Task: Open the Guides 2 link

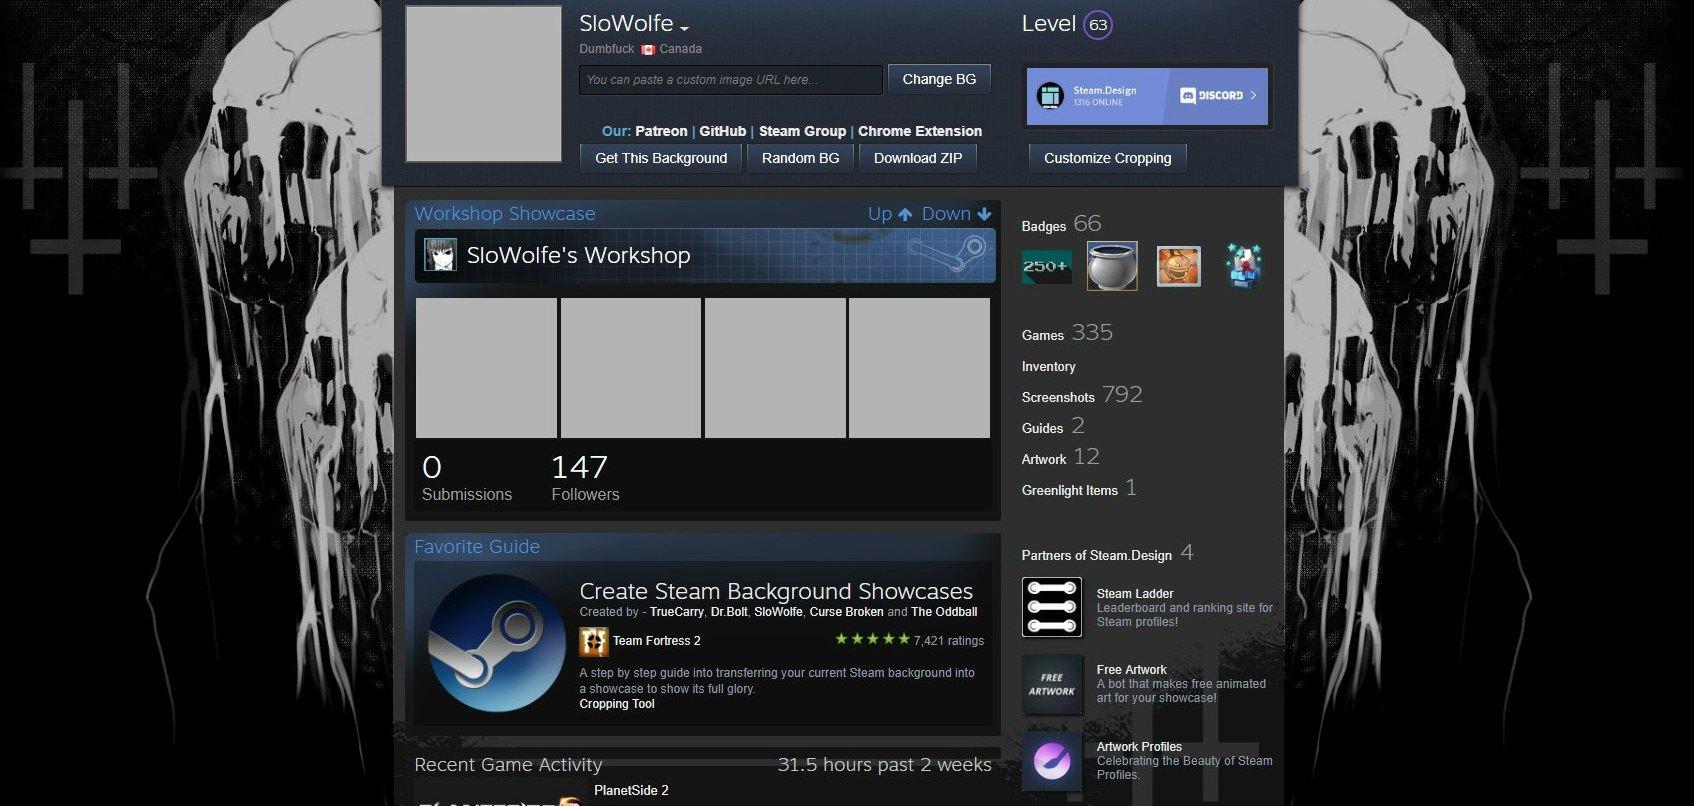Action: coord(1053,426)
